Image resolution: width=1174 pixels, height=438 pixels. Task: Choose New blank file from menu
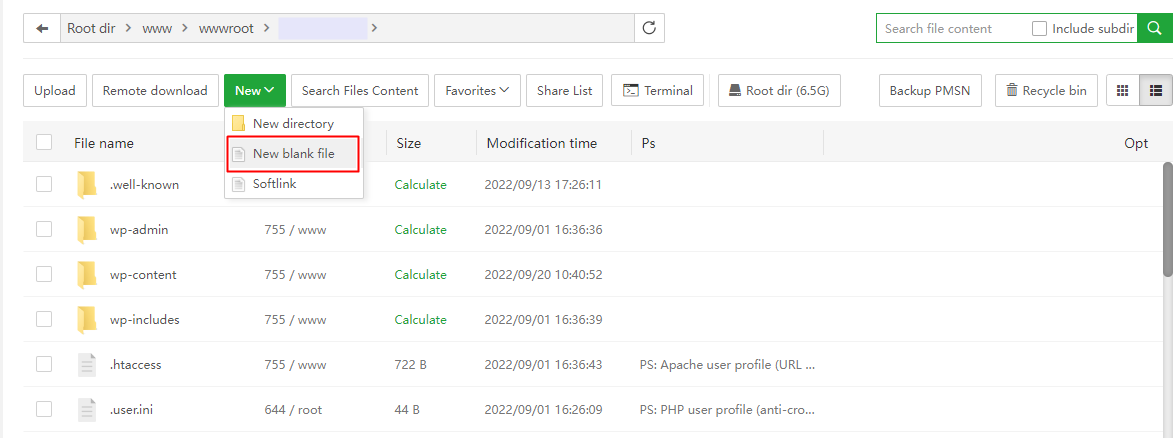pyautogui.click(x=293, y=154)
